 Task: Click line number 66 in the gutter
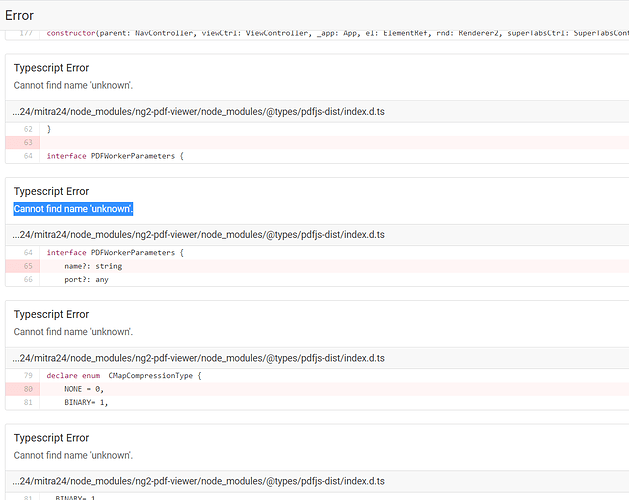(x=28, y=279)
